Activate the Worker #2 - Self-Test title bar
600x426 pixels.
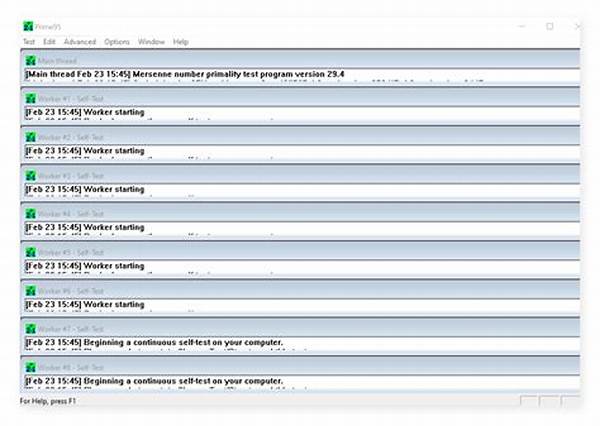coord(300,136)
